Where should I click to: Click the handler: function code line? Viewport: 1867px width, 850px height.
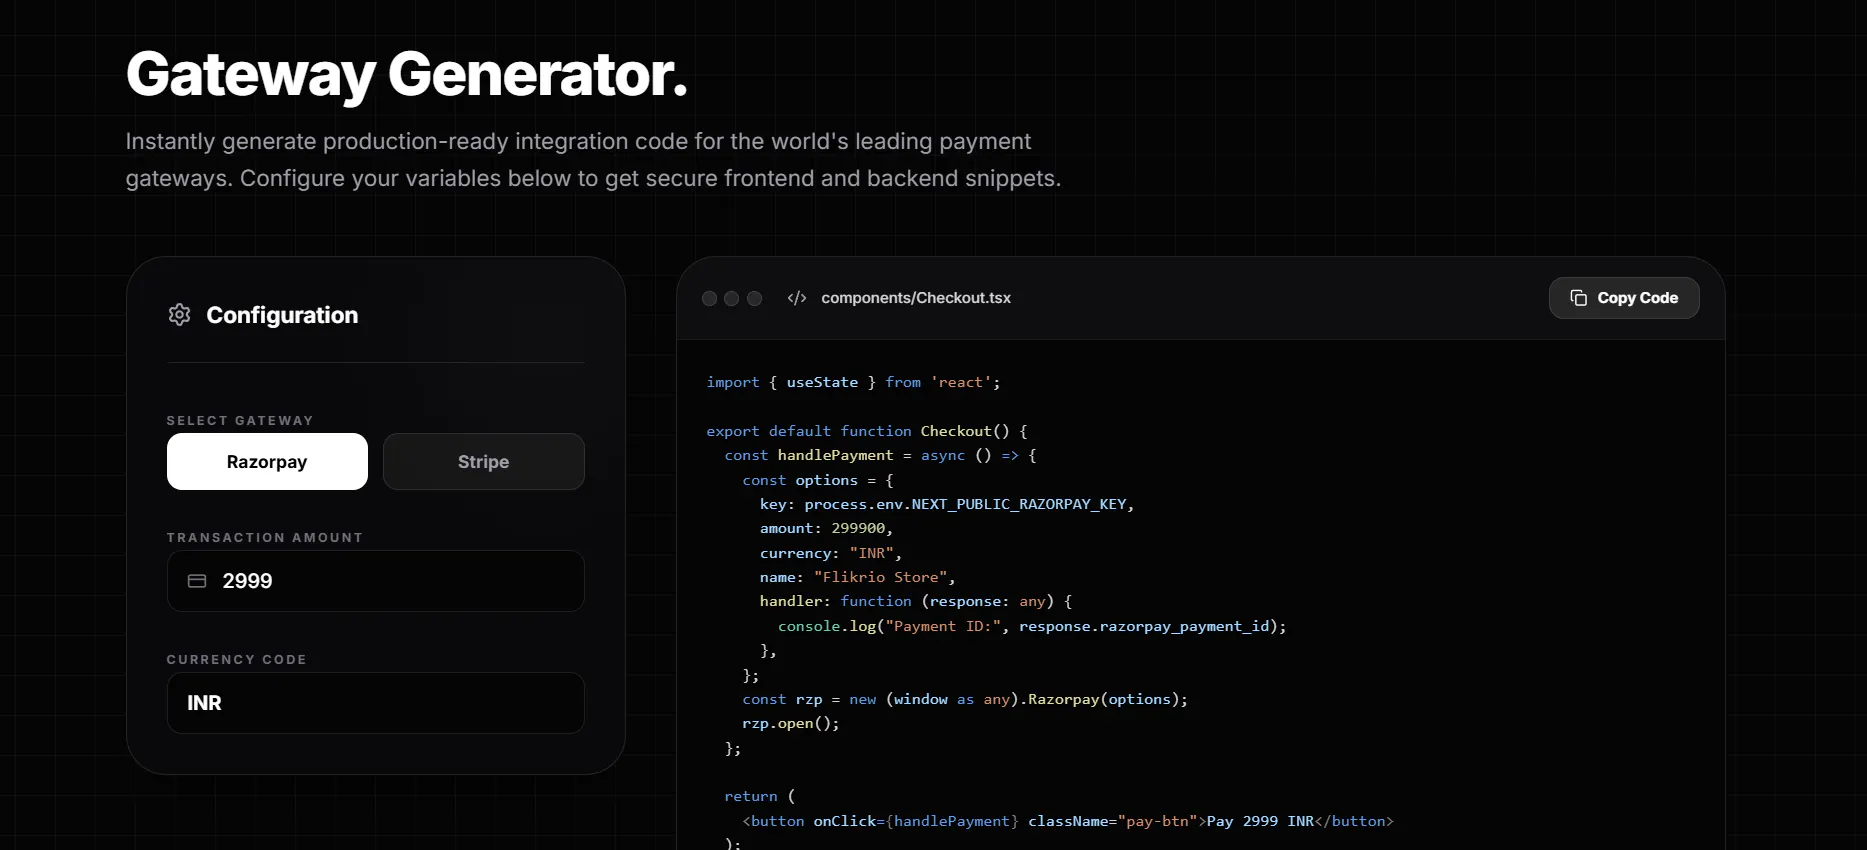point(916,601)
